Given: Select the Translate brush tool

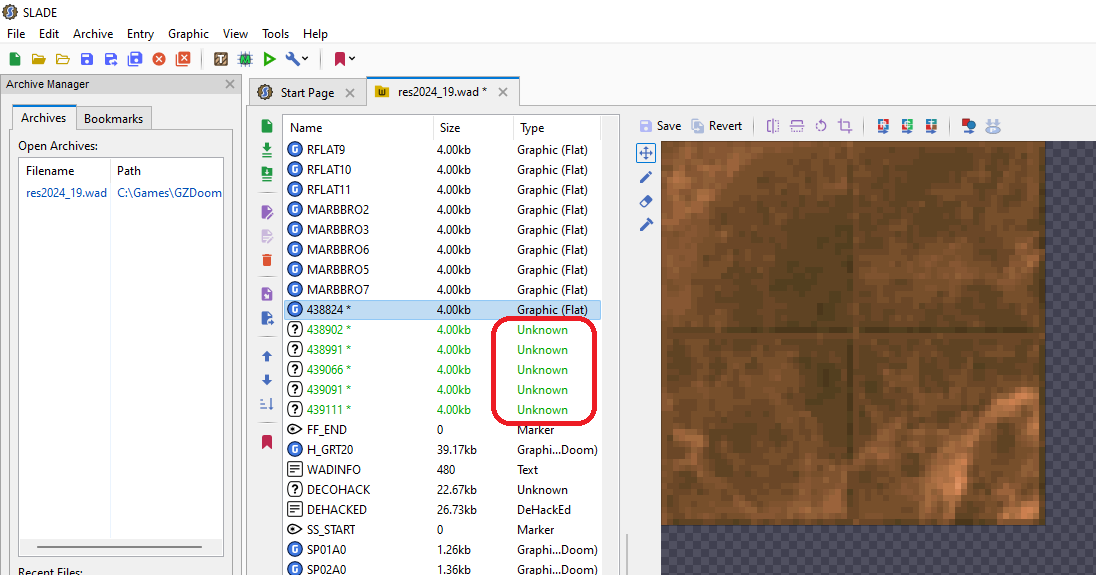Looking at the screenshot, I should click(x=646, y=225).
